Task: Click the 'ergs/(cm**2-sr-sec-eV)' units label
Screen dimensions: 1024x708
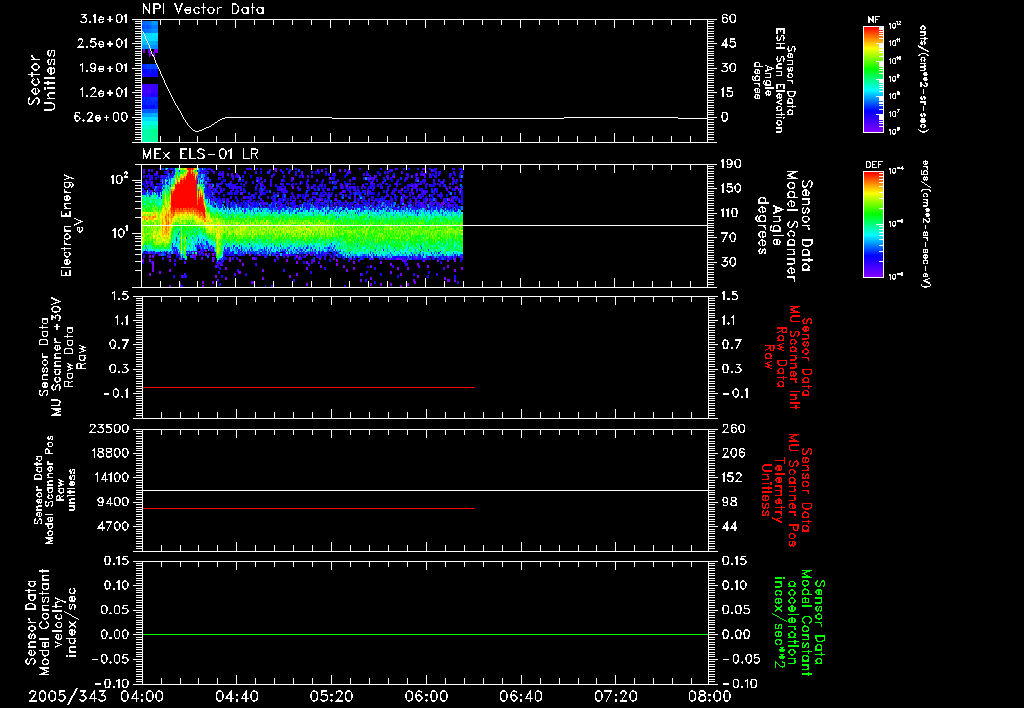Action: [924, 224]
